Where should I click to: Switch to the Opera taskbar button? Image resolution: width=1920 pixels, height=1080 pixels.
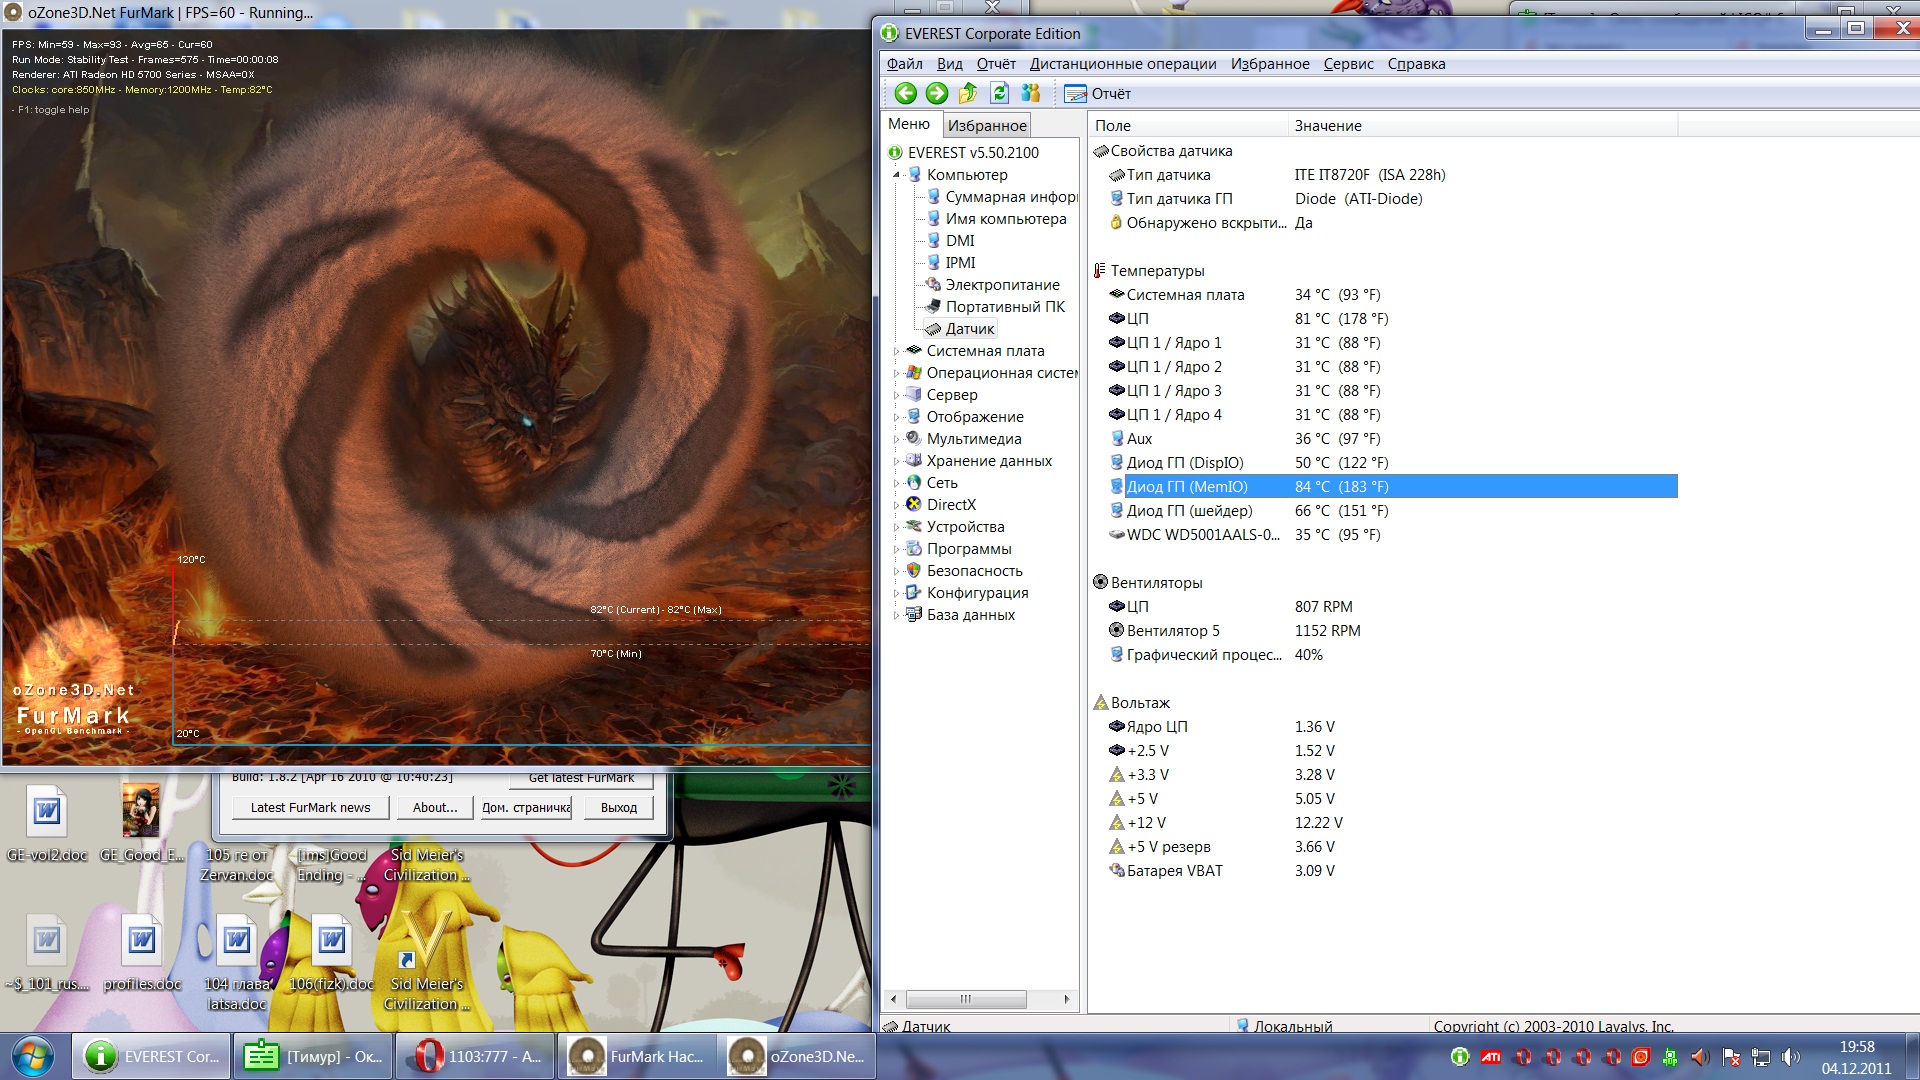coord(475,1057)
